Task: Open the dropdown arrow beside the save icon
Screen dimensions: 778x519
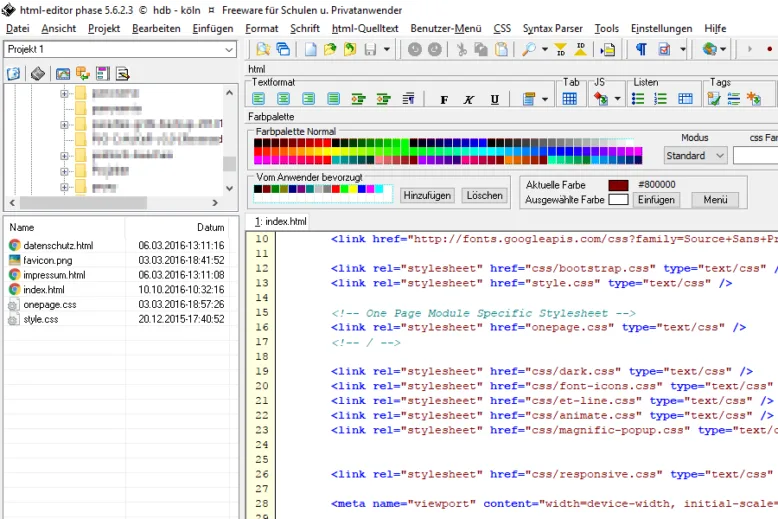Action: (x=387, y=49)
